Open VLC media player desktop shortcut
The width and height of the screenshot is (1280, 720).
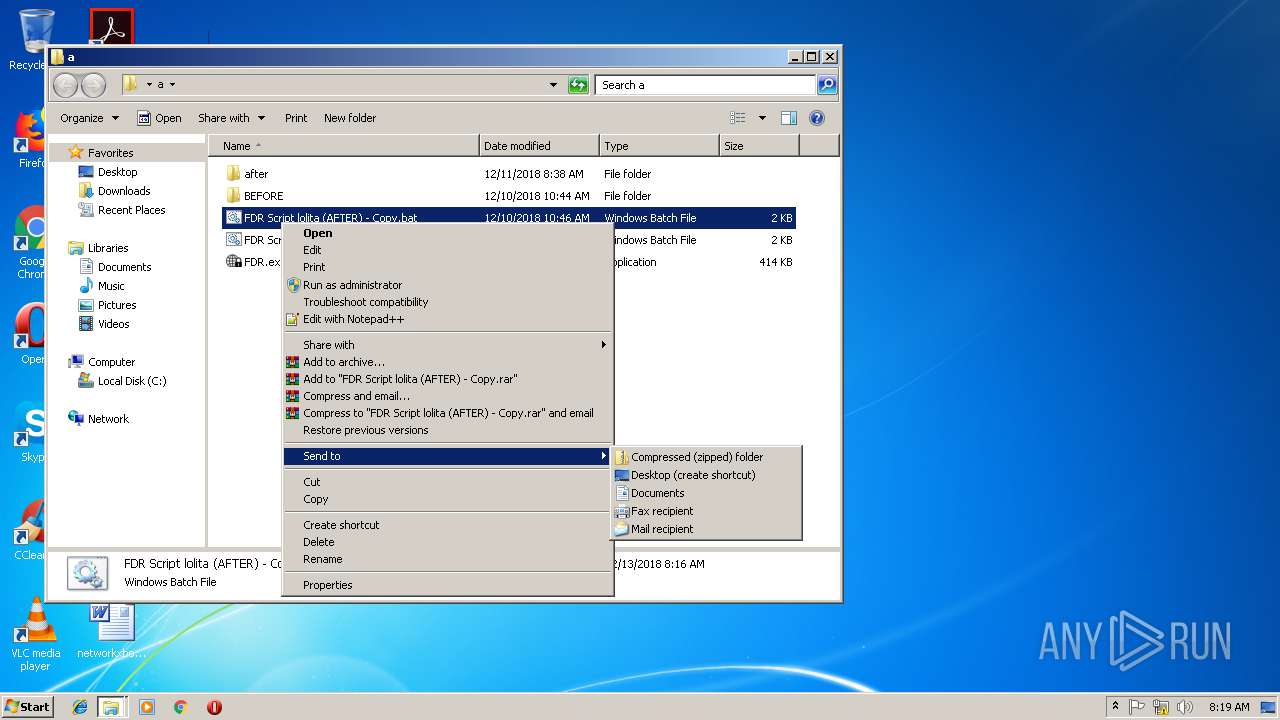(x=35, y=635)
